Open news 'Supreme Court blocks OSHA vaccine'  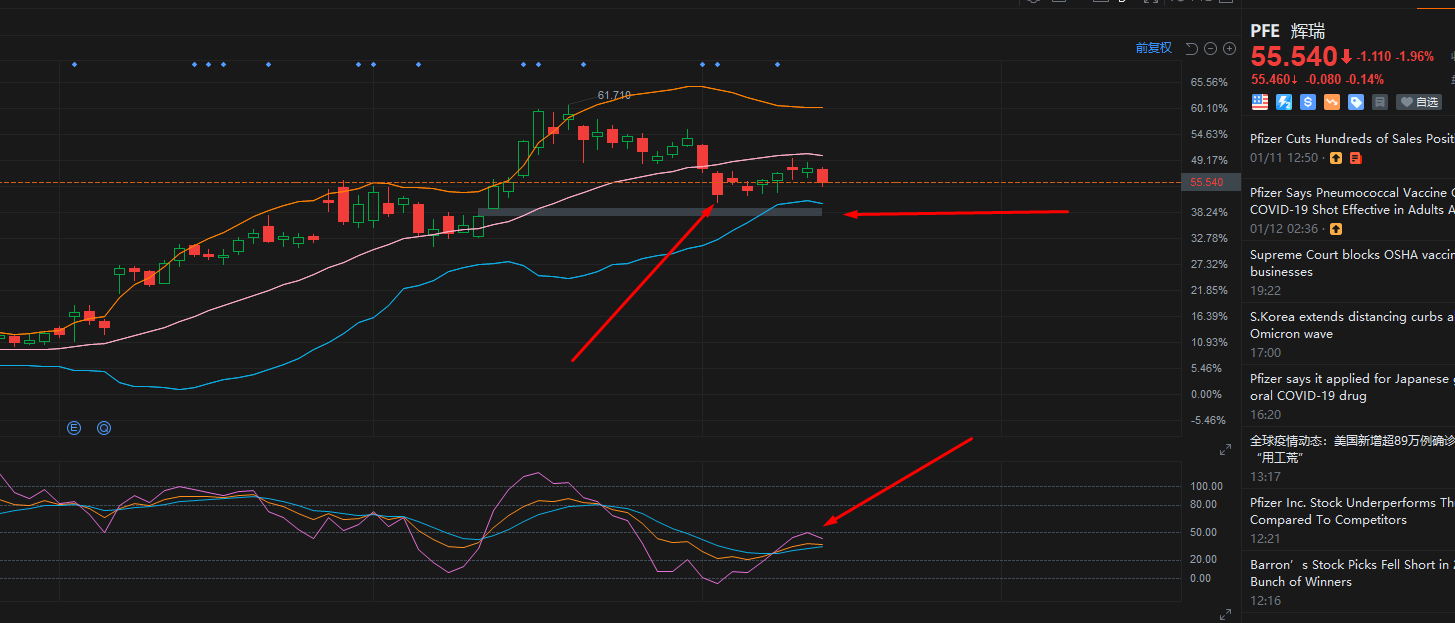point(1352,263)
